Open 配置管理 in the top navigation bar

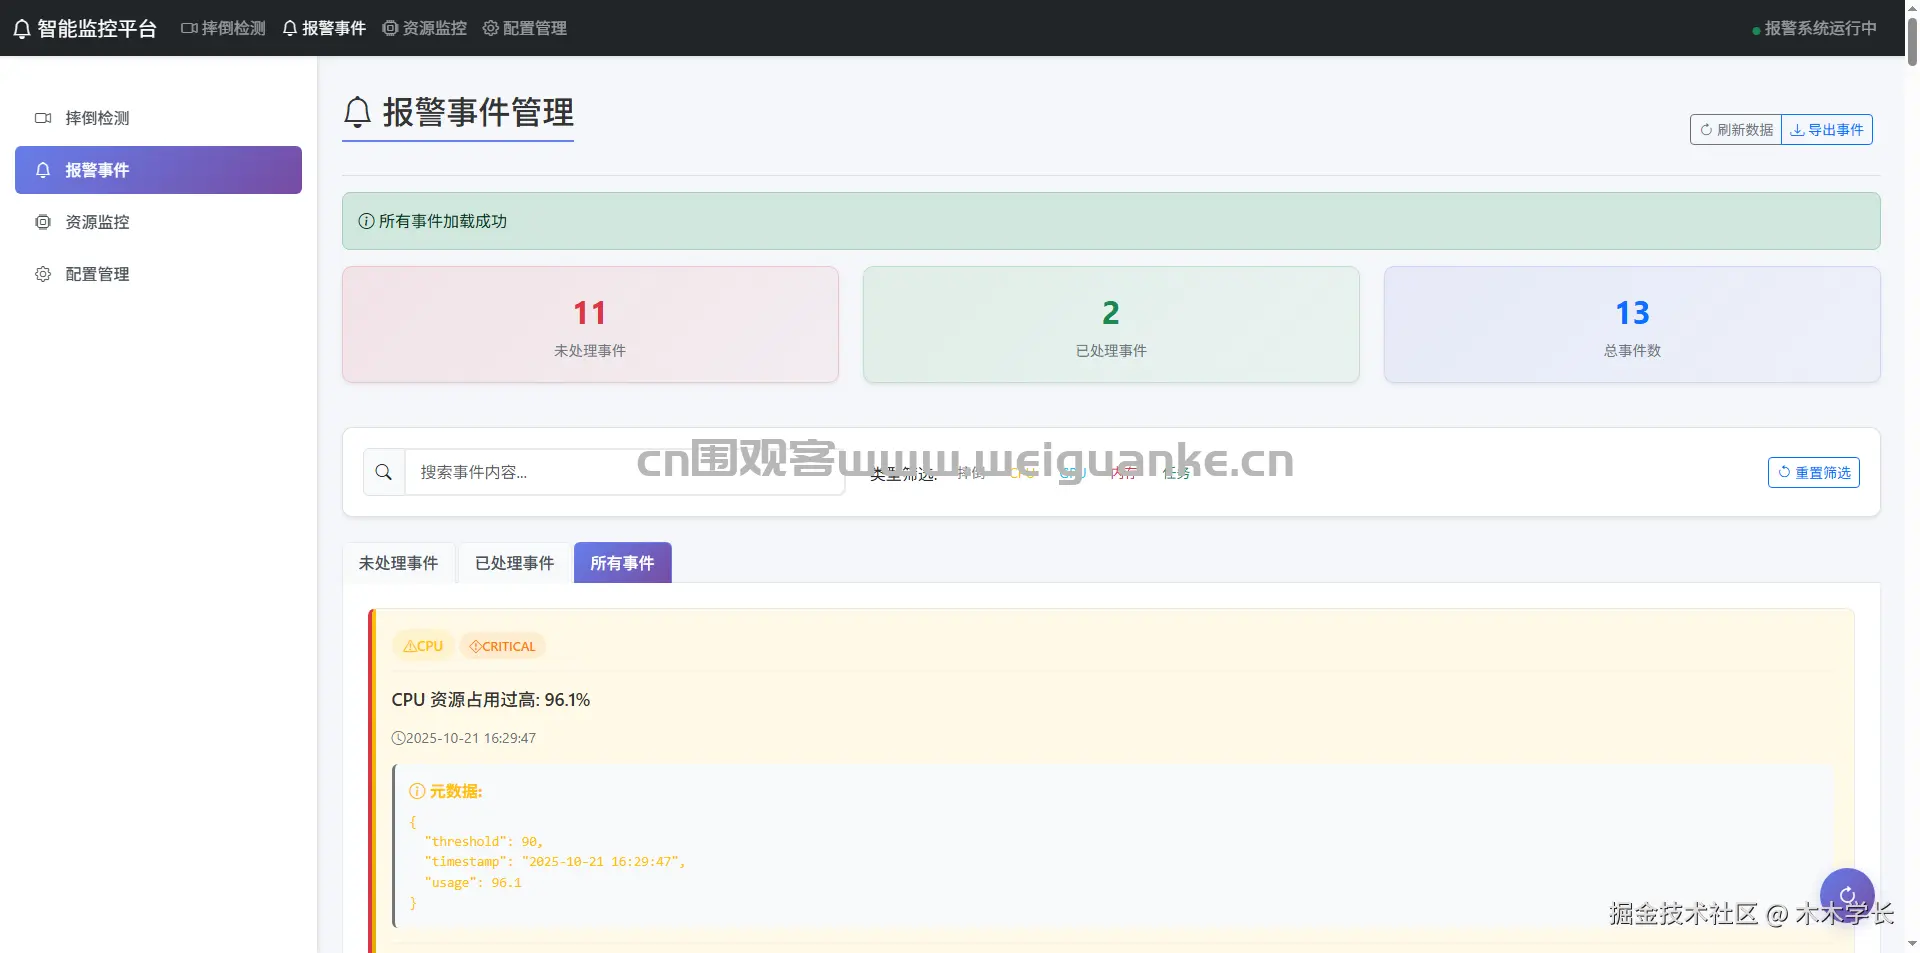524,28
